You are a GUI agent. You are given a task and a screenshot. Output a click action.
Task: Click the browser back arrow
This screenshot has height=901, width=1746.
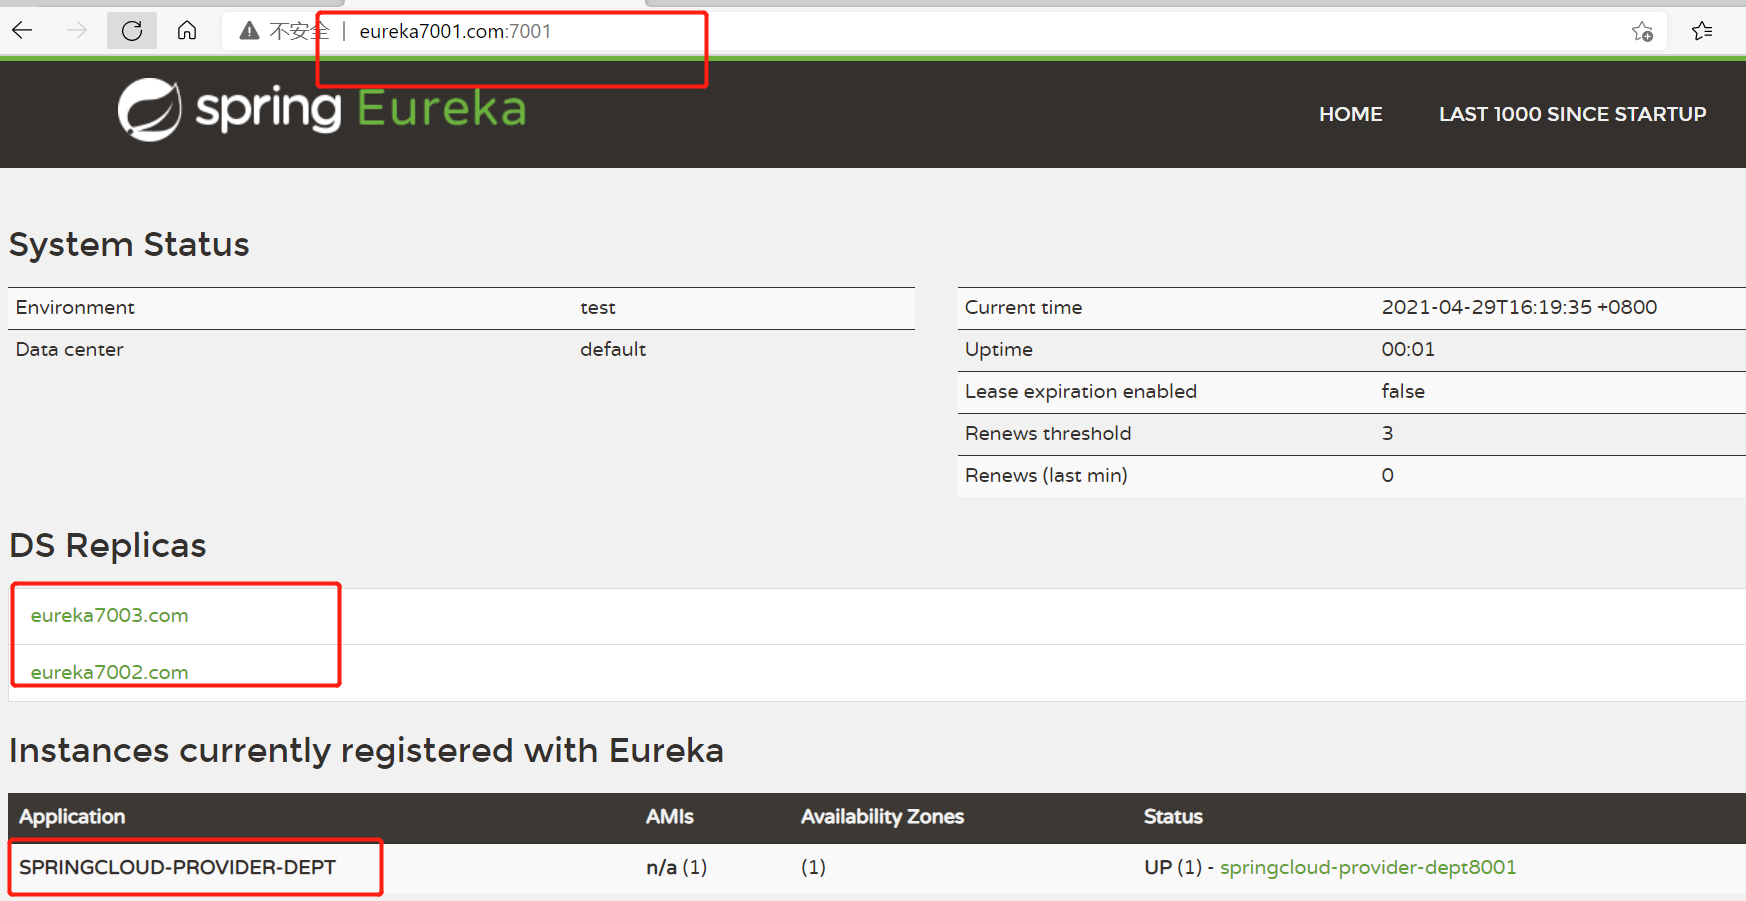point(22,31)
